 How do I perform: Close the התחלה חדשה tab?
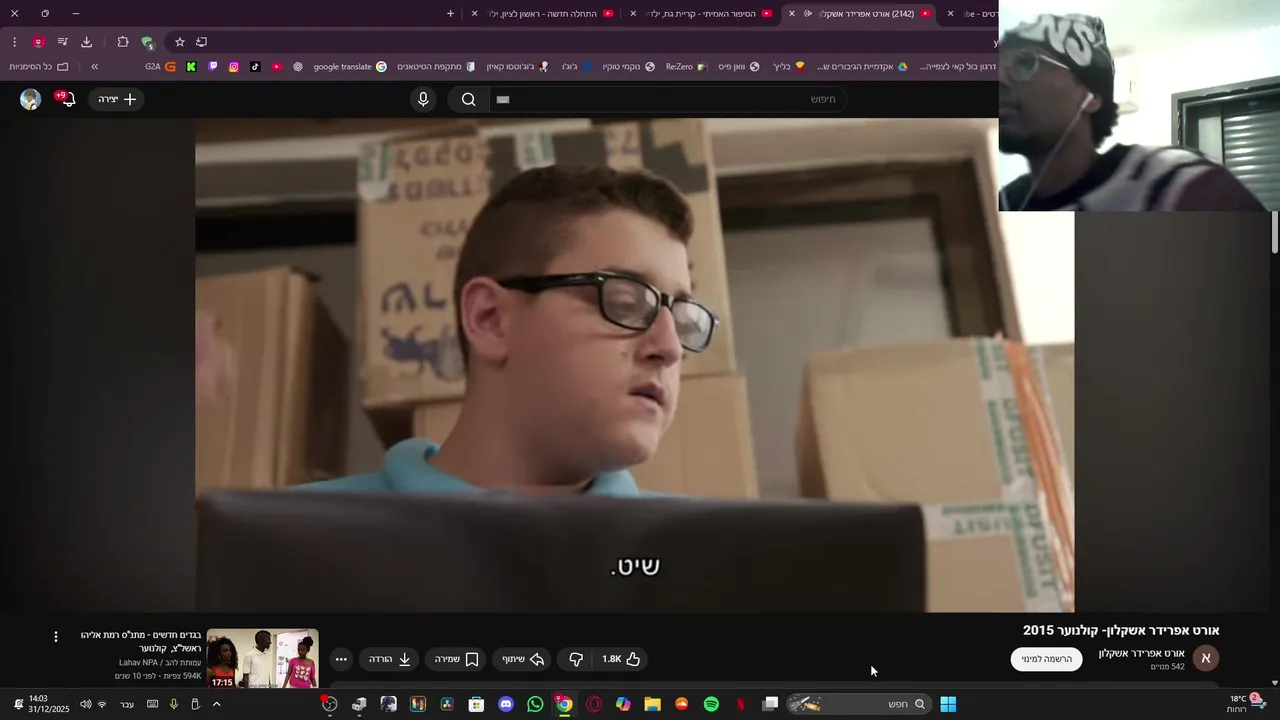(x=475, y=14)
